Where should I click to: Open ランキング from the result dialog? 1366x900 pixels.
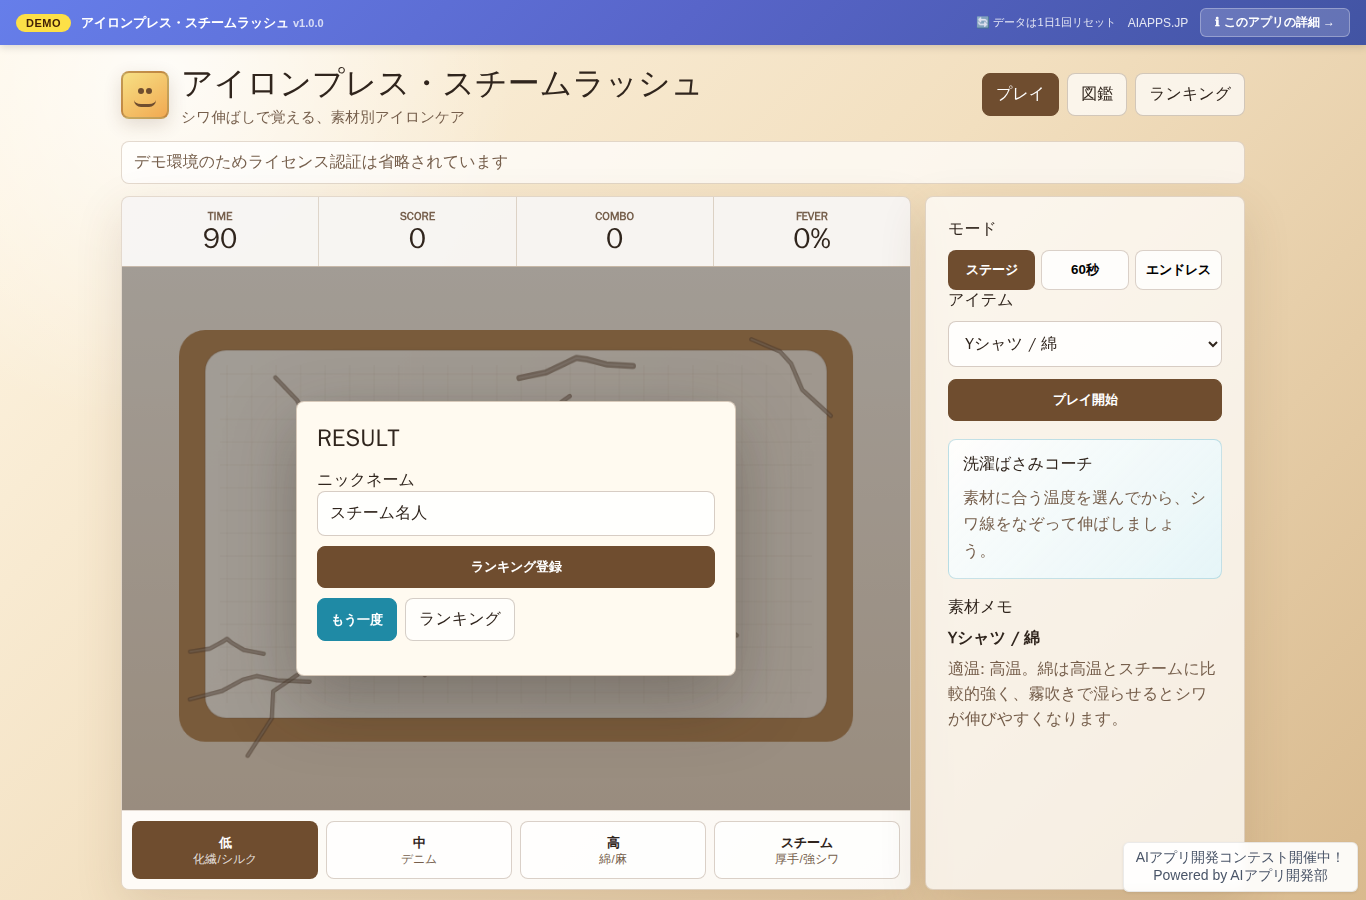[x=460, y=620]
